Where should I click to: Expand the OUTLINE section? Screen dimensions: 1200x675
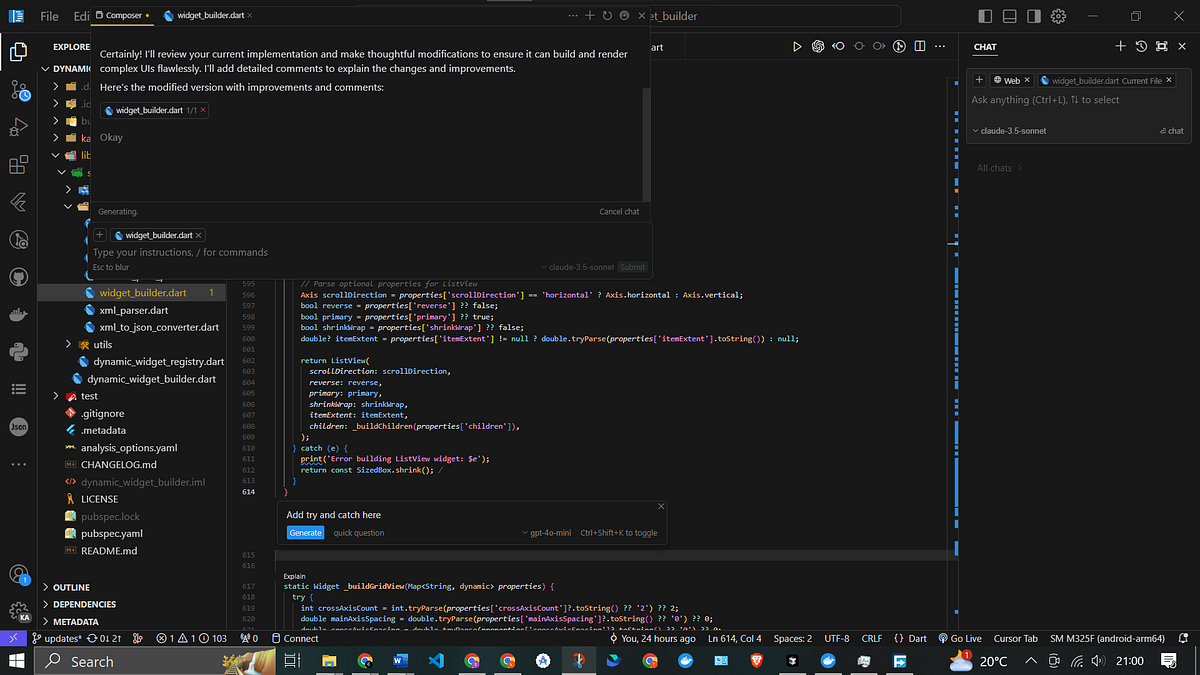(70, 587)
